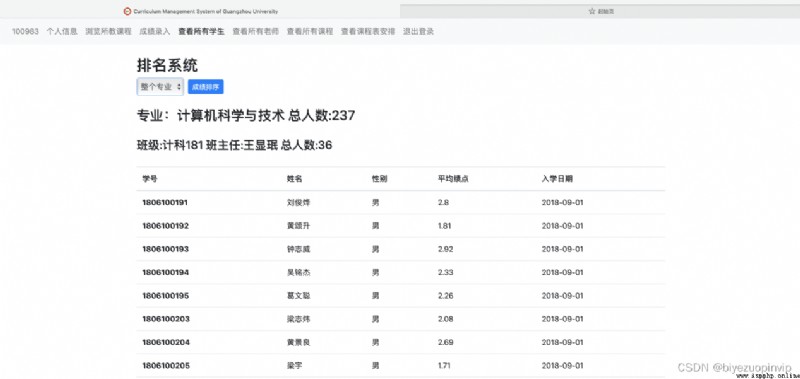Click the 2.26 GPA value
The image size is (800, 379).
[446, 296]
